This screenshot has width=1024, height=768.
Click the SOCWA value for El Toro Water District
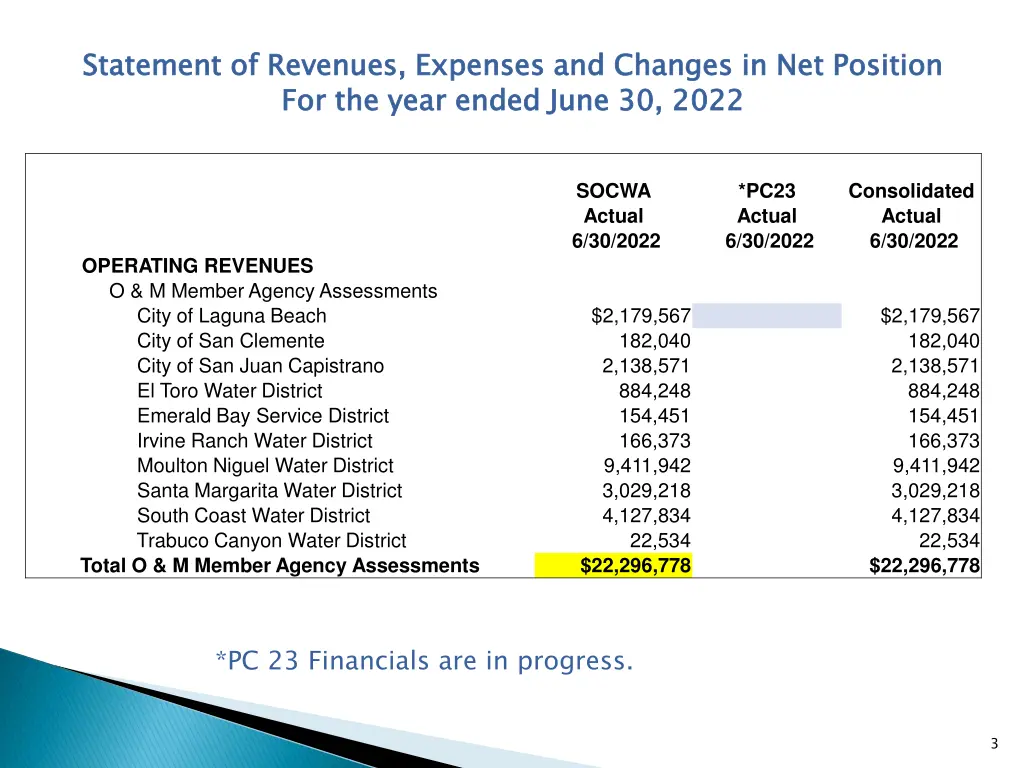(x=654, y=391)
